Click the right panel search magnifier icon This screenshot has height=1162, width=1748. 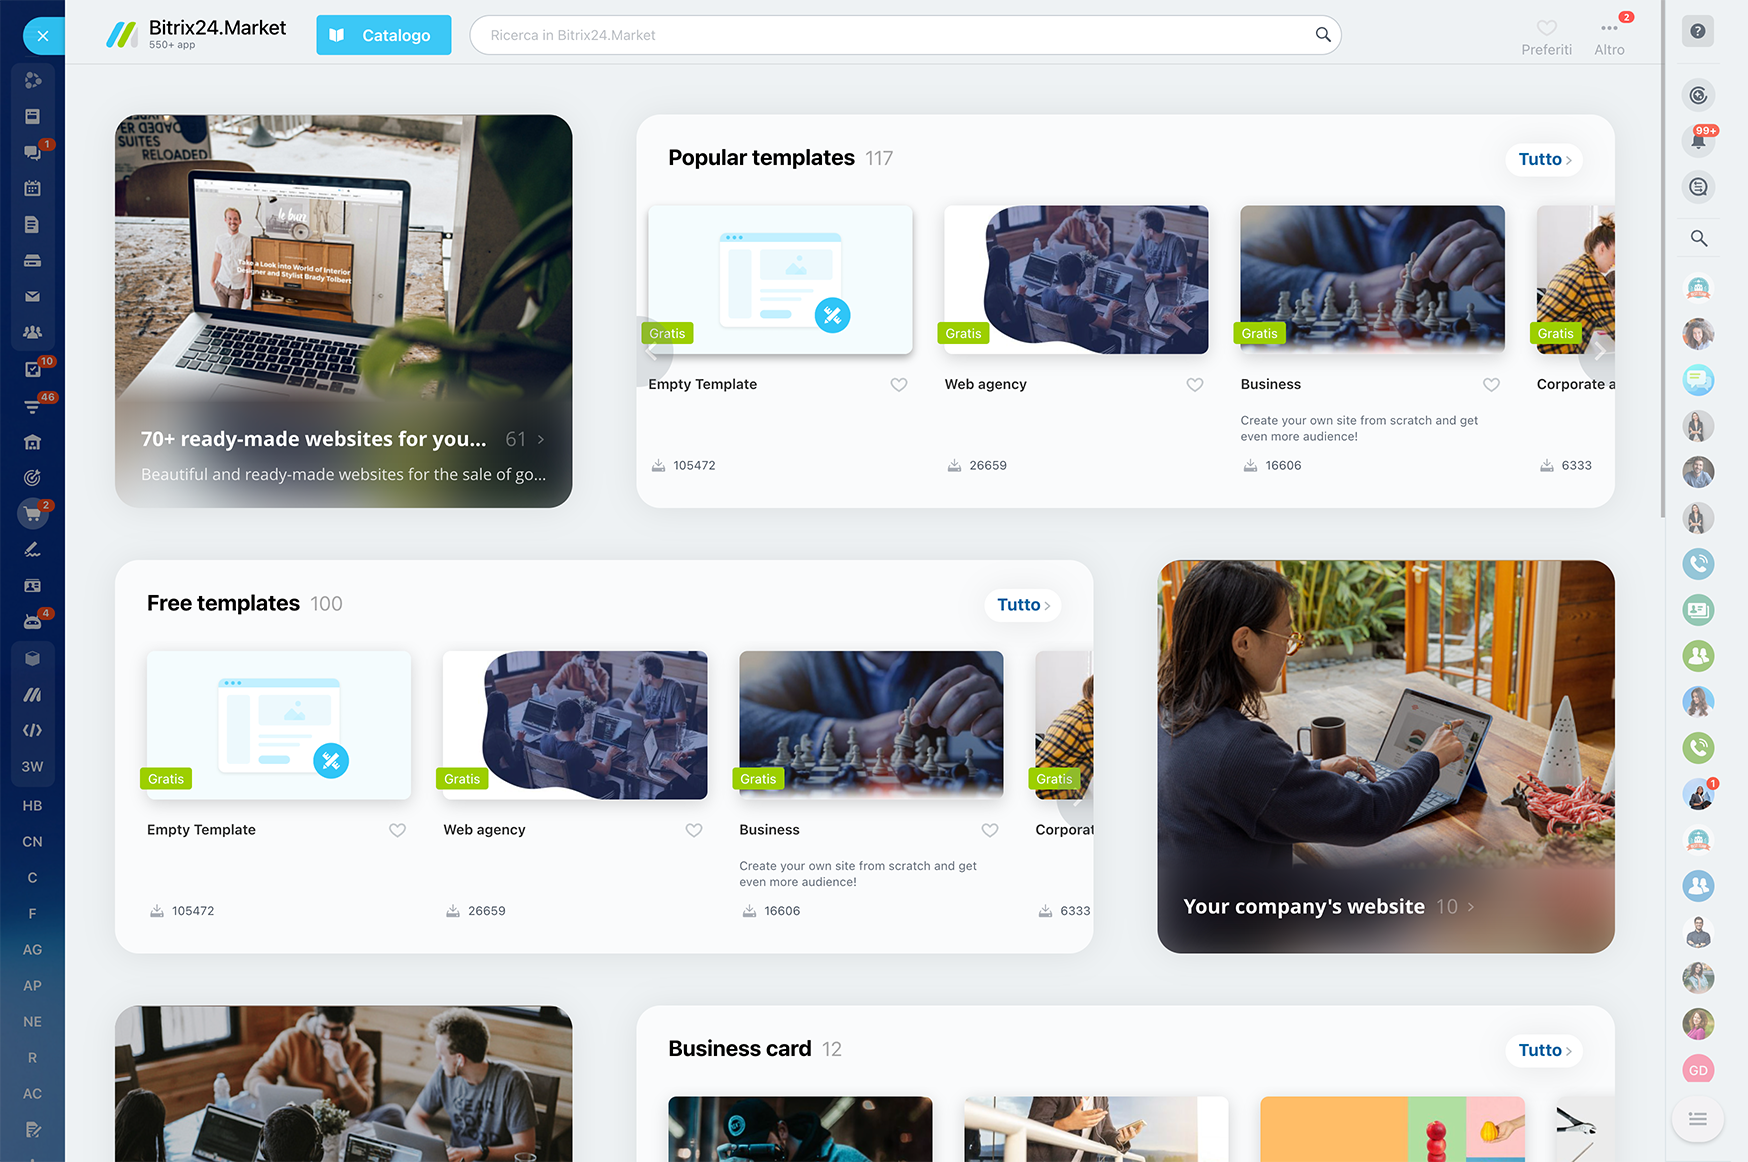(x=1698, y=238)
